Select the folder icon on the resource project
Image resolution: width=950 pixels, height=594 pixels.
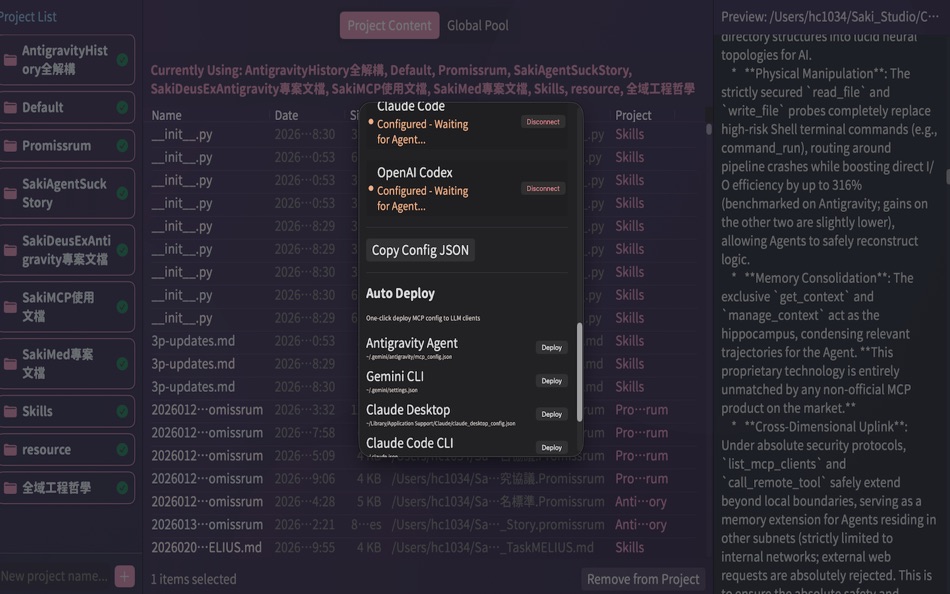coord(10,449)
